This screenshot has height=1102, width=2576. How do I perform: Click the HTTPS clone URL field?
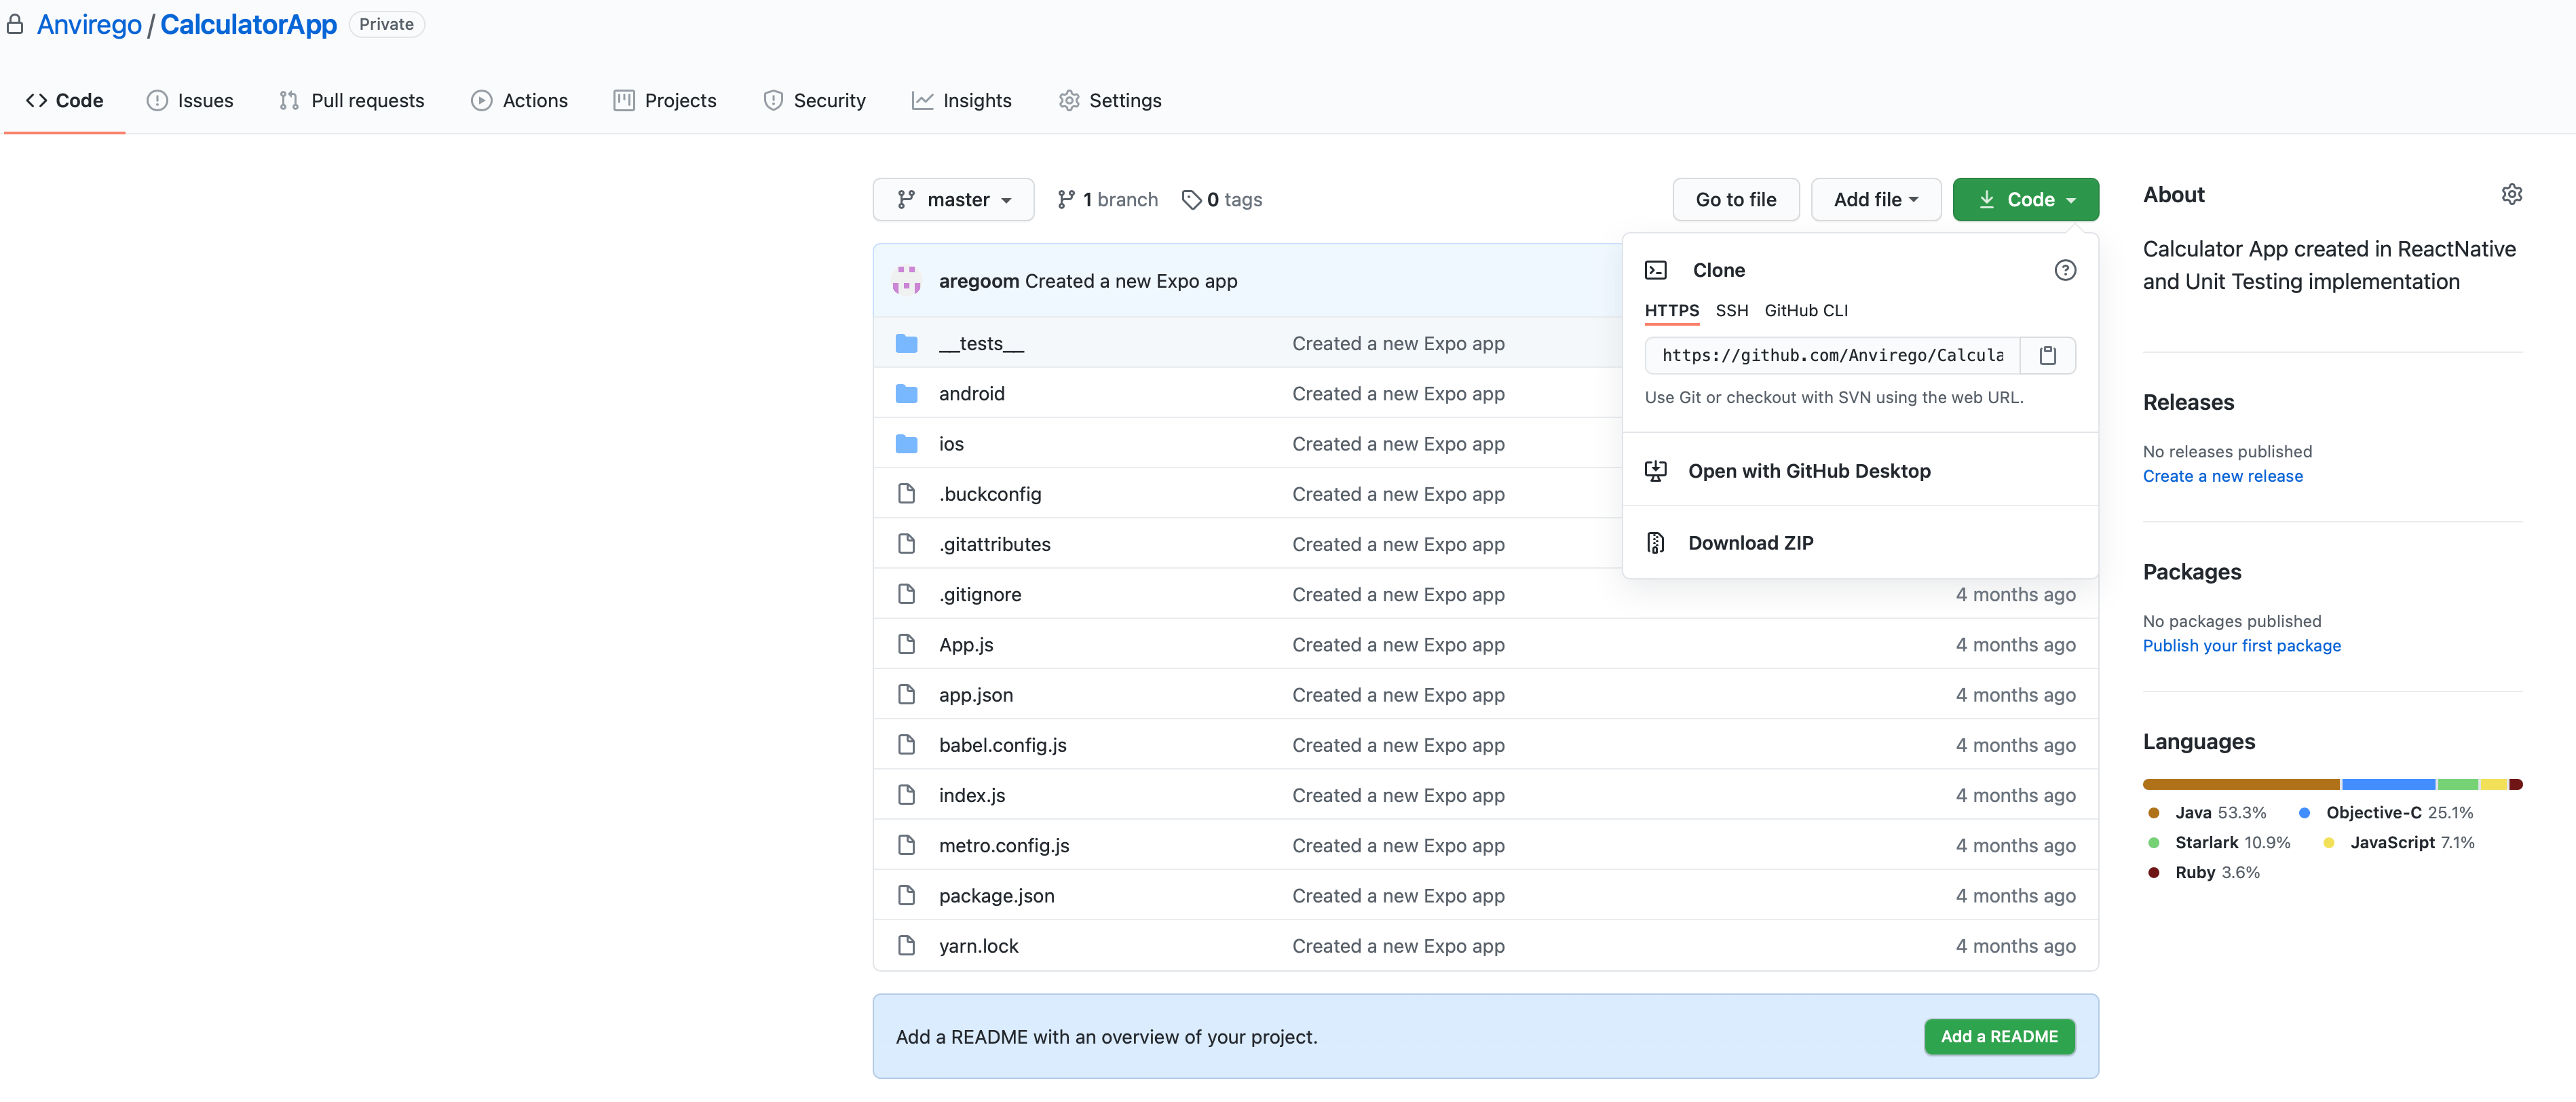pyautogui.click(x=1831, y=355)
